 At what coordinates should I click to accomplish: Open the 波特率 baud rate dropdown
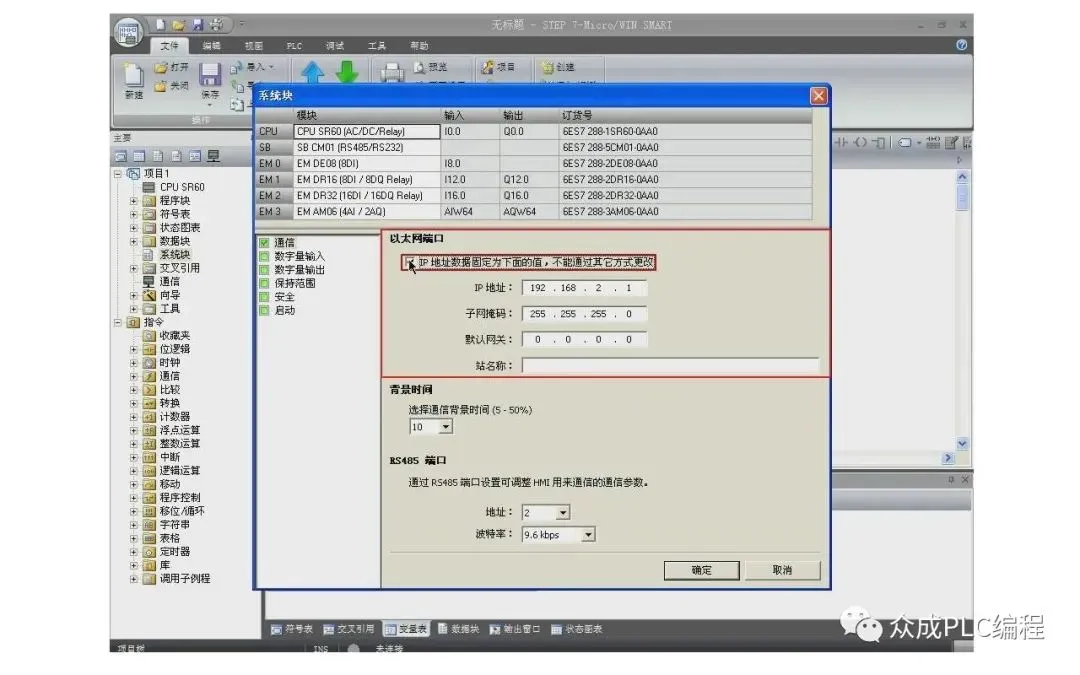[x=588, y=534]
